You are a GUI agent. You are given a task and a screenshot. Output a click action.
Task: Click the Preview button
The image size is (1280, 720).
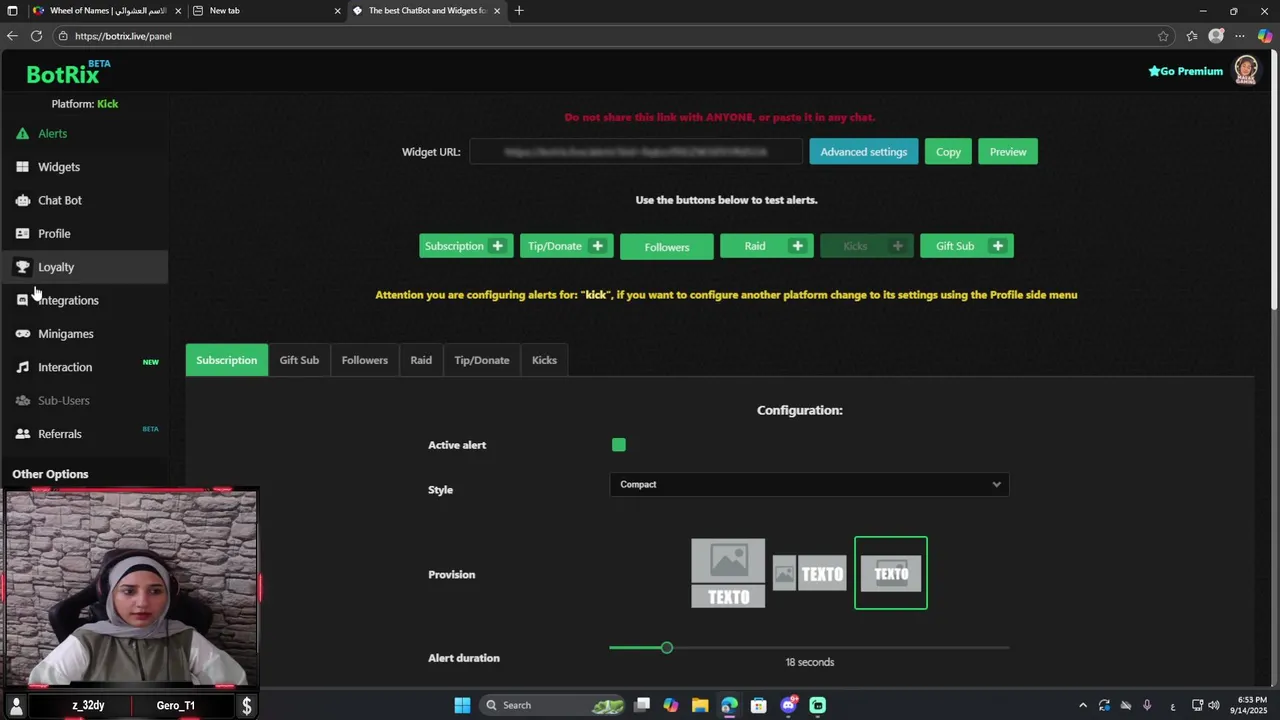click(x=1008, y=152)
